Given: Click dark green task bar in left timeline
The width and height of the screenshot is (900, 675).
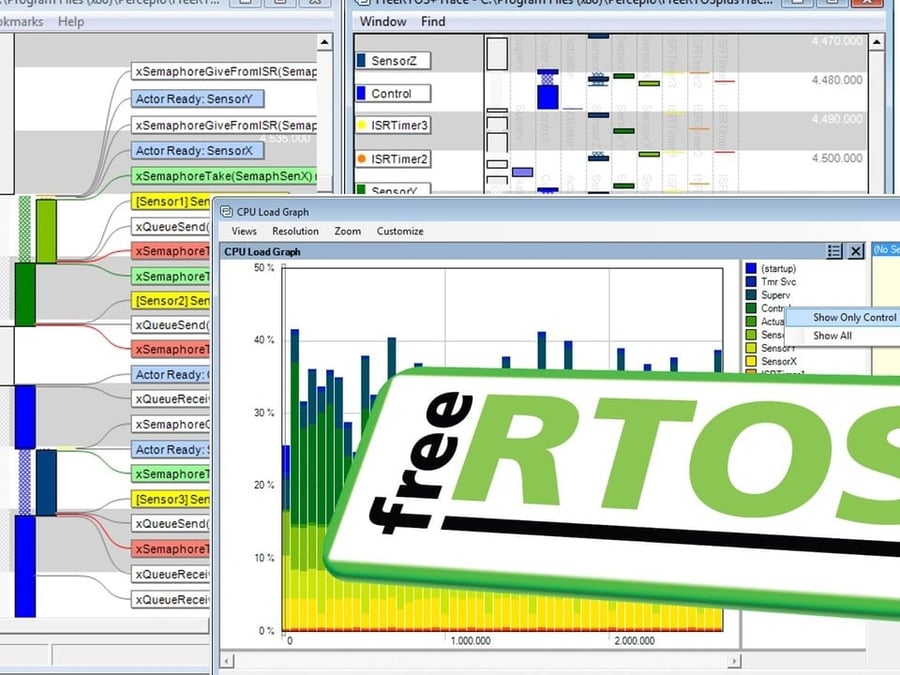Looking at the screenshot, I should point(25,294).
